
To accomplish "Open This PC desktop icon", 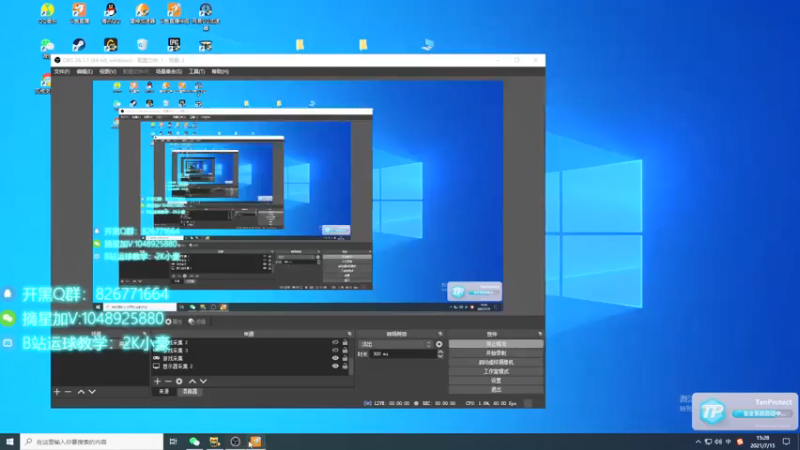I will tap(428, 45).
